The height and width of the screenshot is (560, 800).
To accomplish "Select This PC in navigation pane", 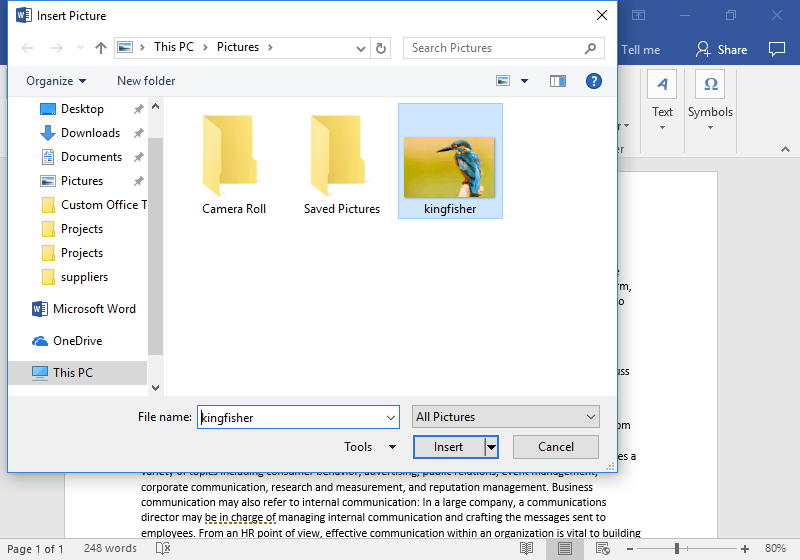I will pyautogui.click(x=72, y=372).
